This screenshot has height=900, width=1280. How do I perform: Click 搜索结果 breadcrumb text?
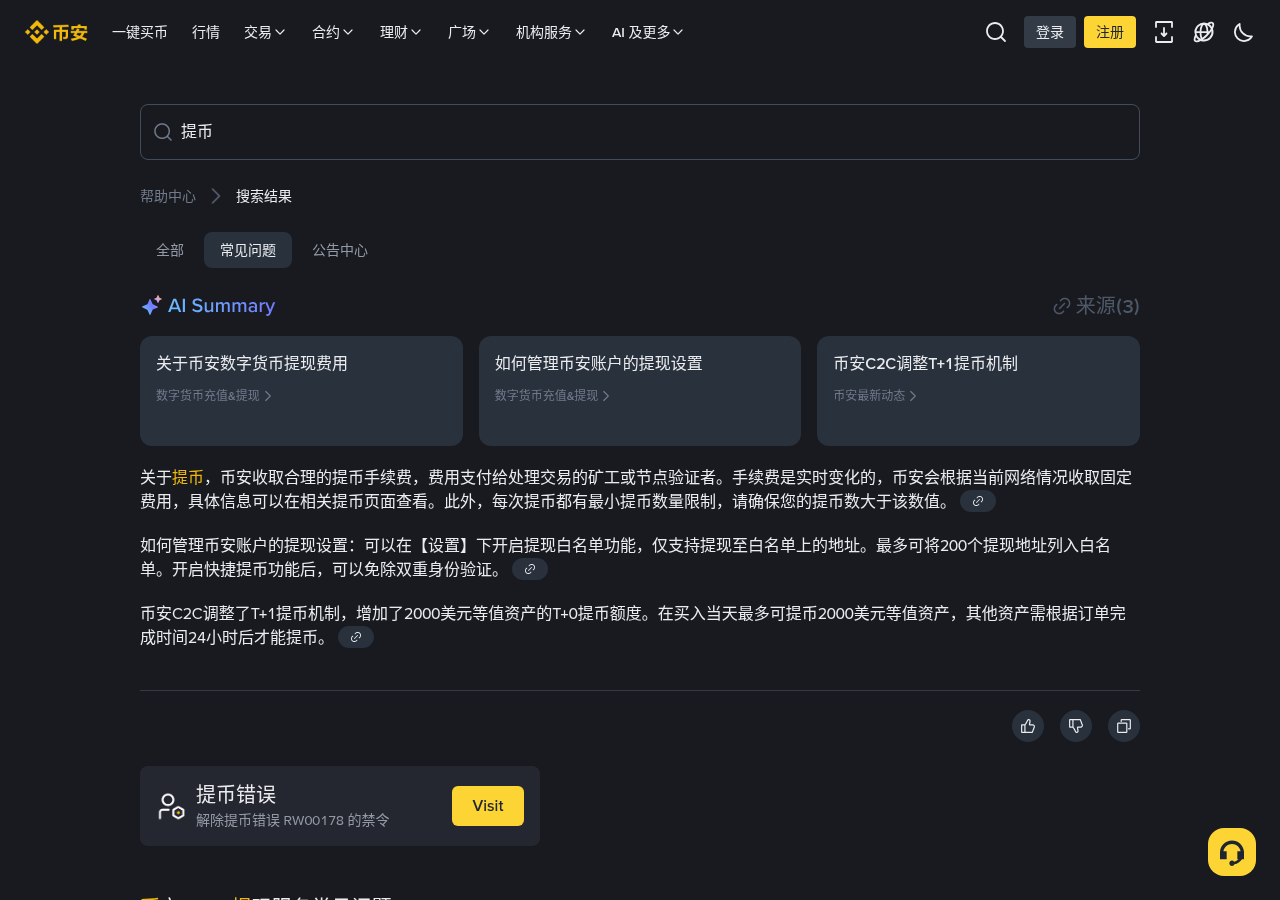click(x=264, y=196)
